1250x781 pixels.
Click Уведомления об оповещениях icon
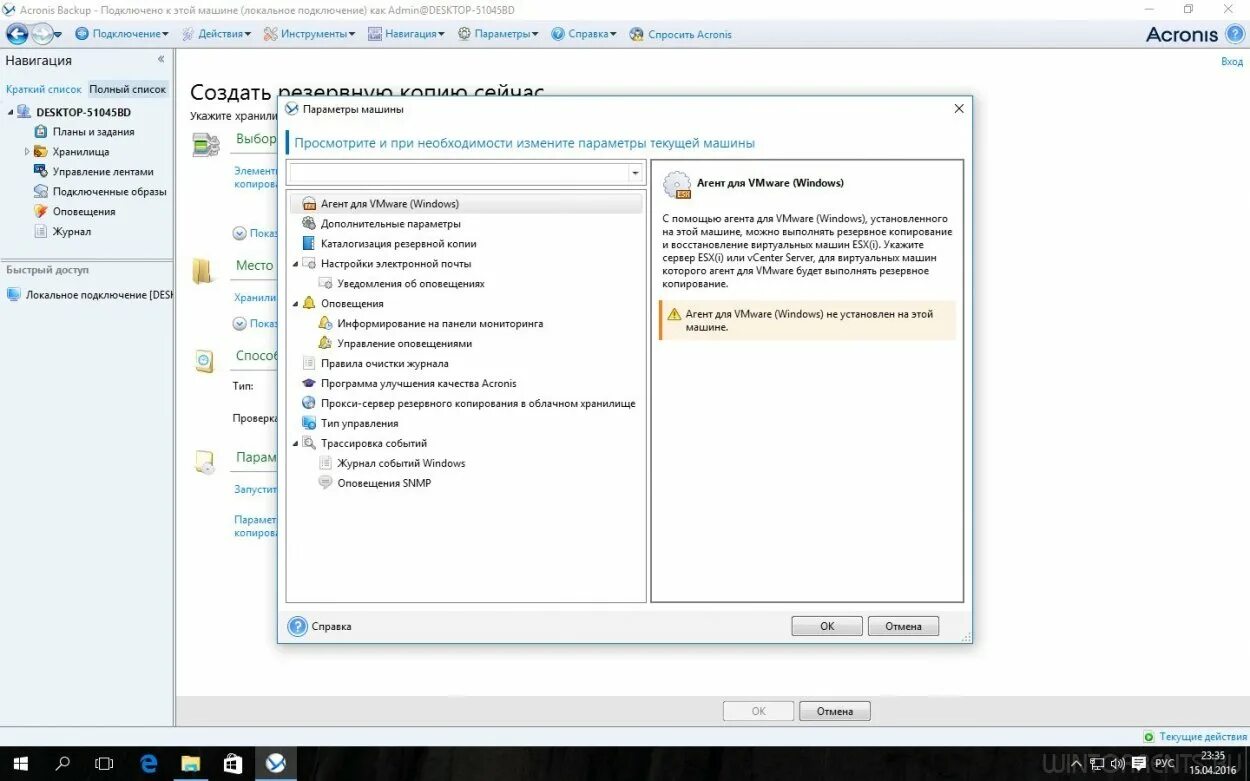click(325, 284)
